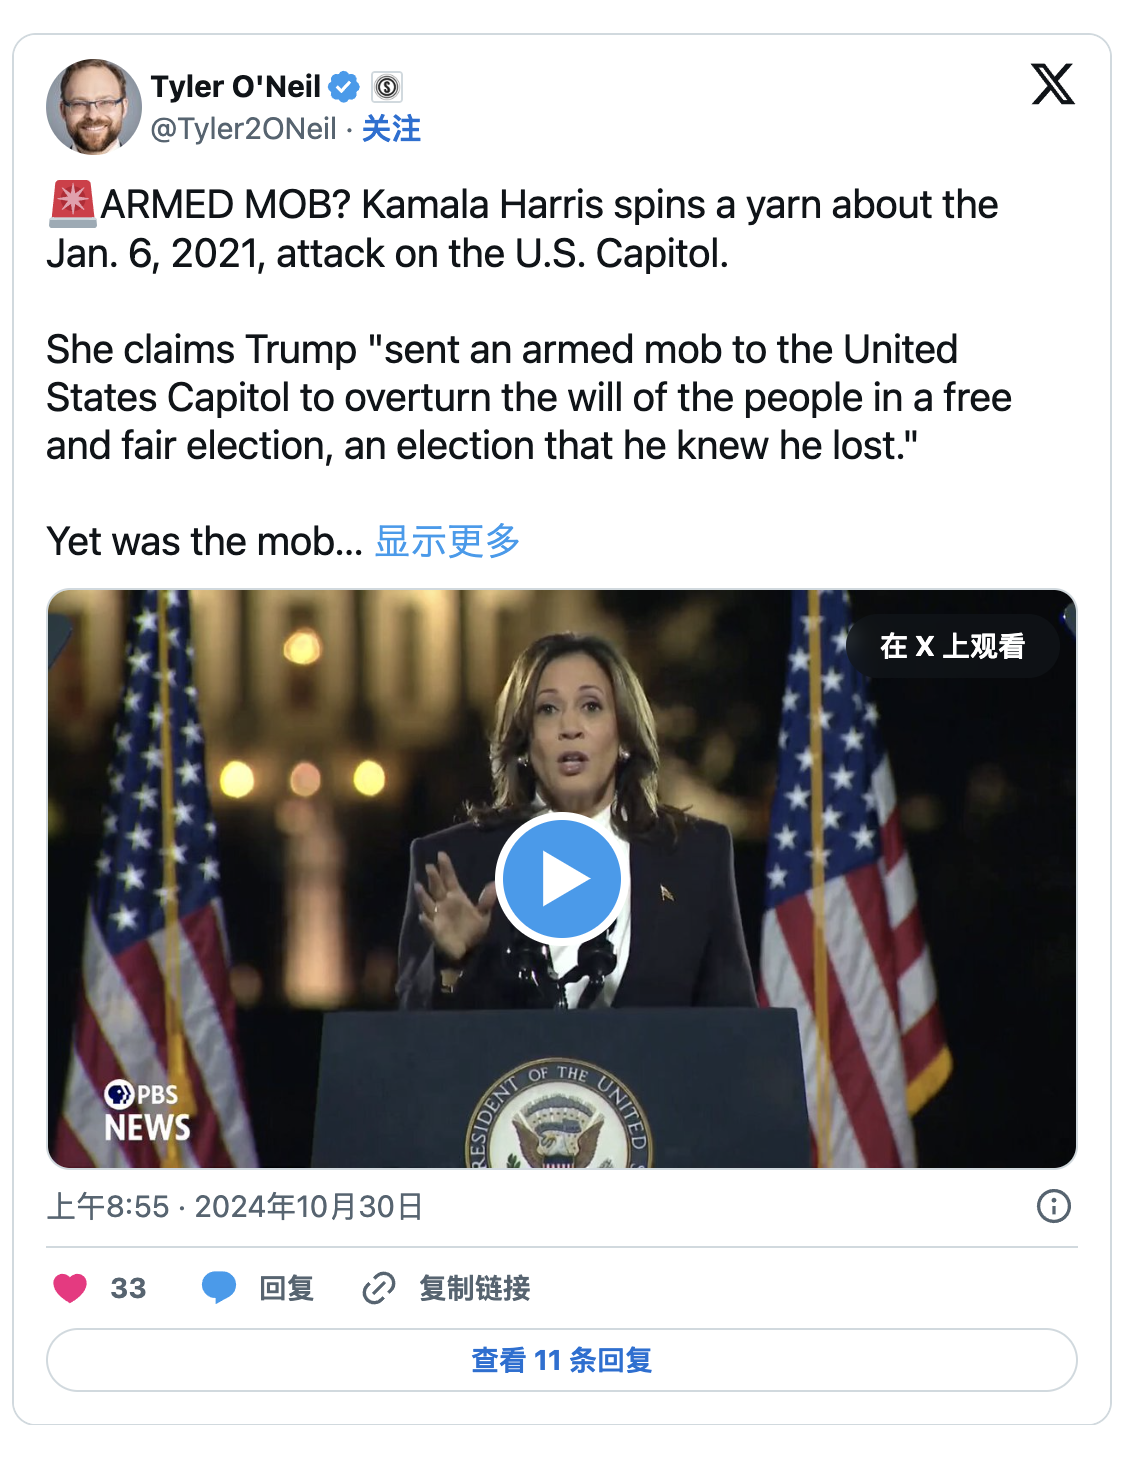Click the badge icon beside the verified checkmark
1142x1458 pixels.
tap(387, 87)
